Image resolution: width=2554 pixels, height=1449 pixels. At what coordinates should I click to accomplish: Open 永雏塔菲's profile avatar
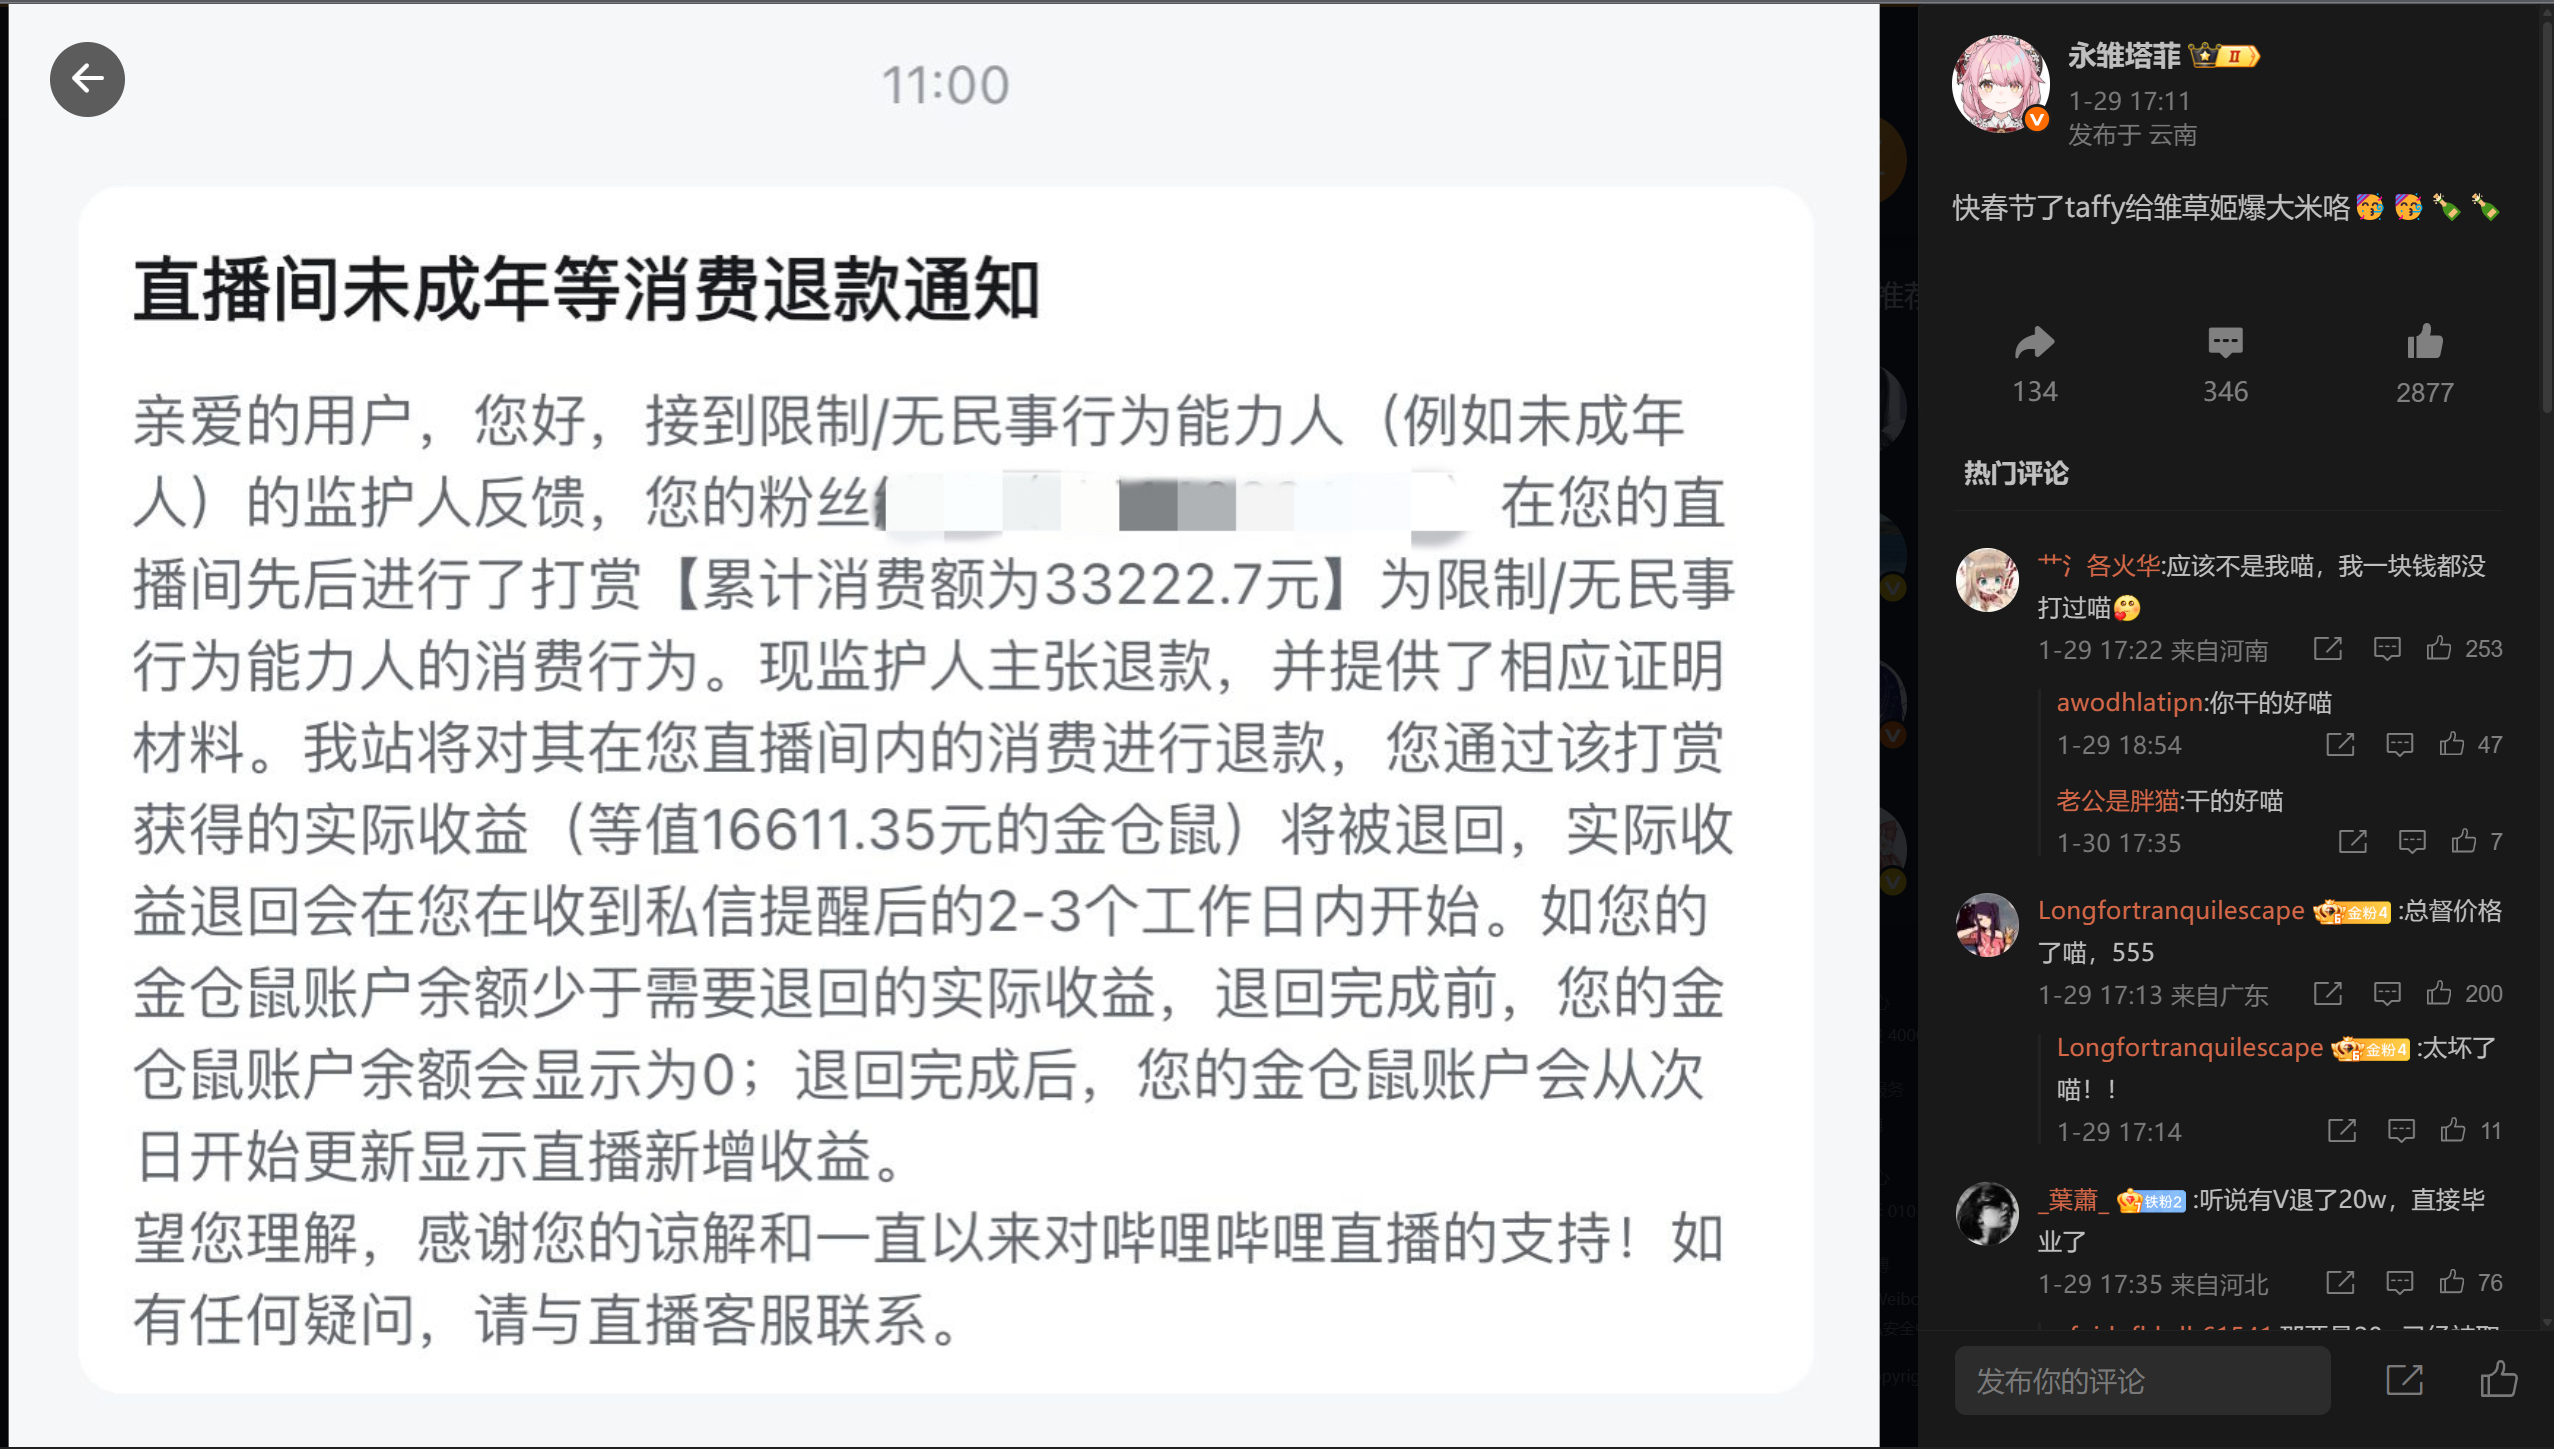2001,85
